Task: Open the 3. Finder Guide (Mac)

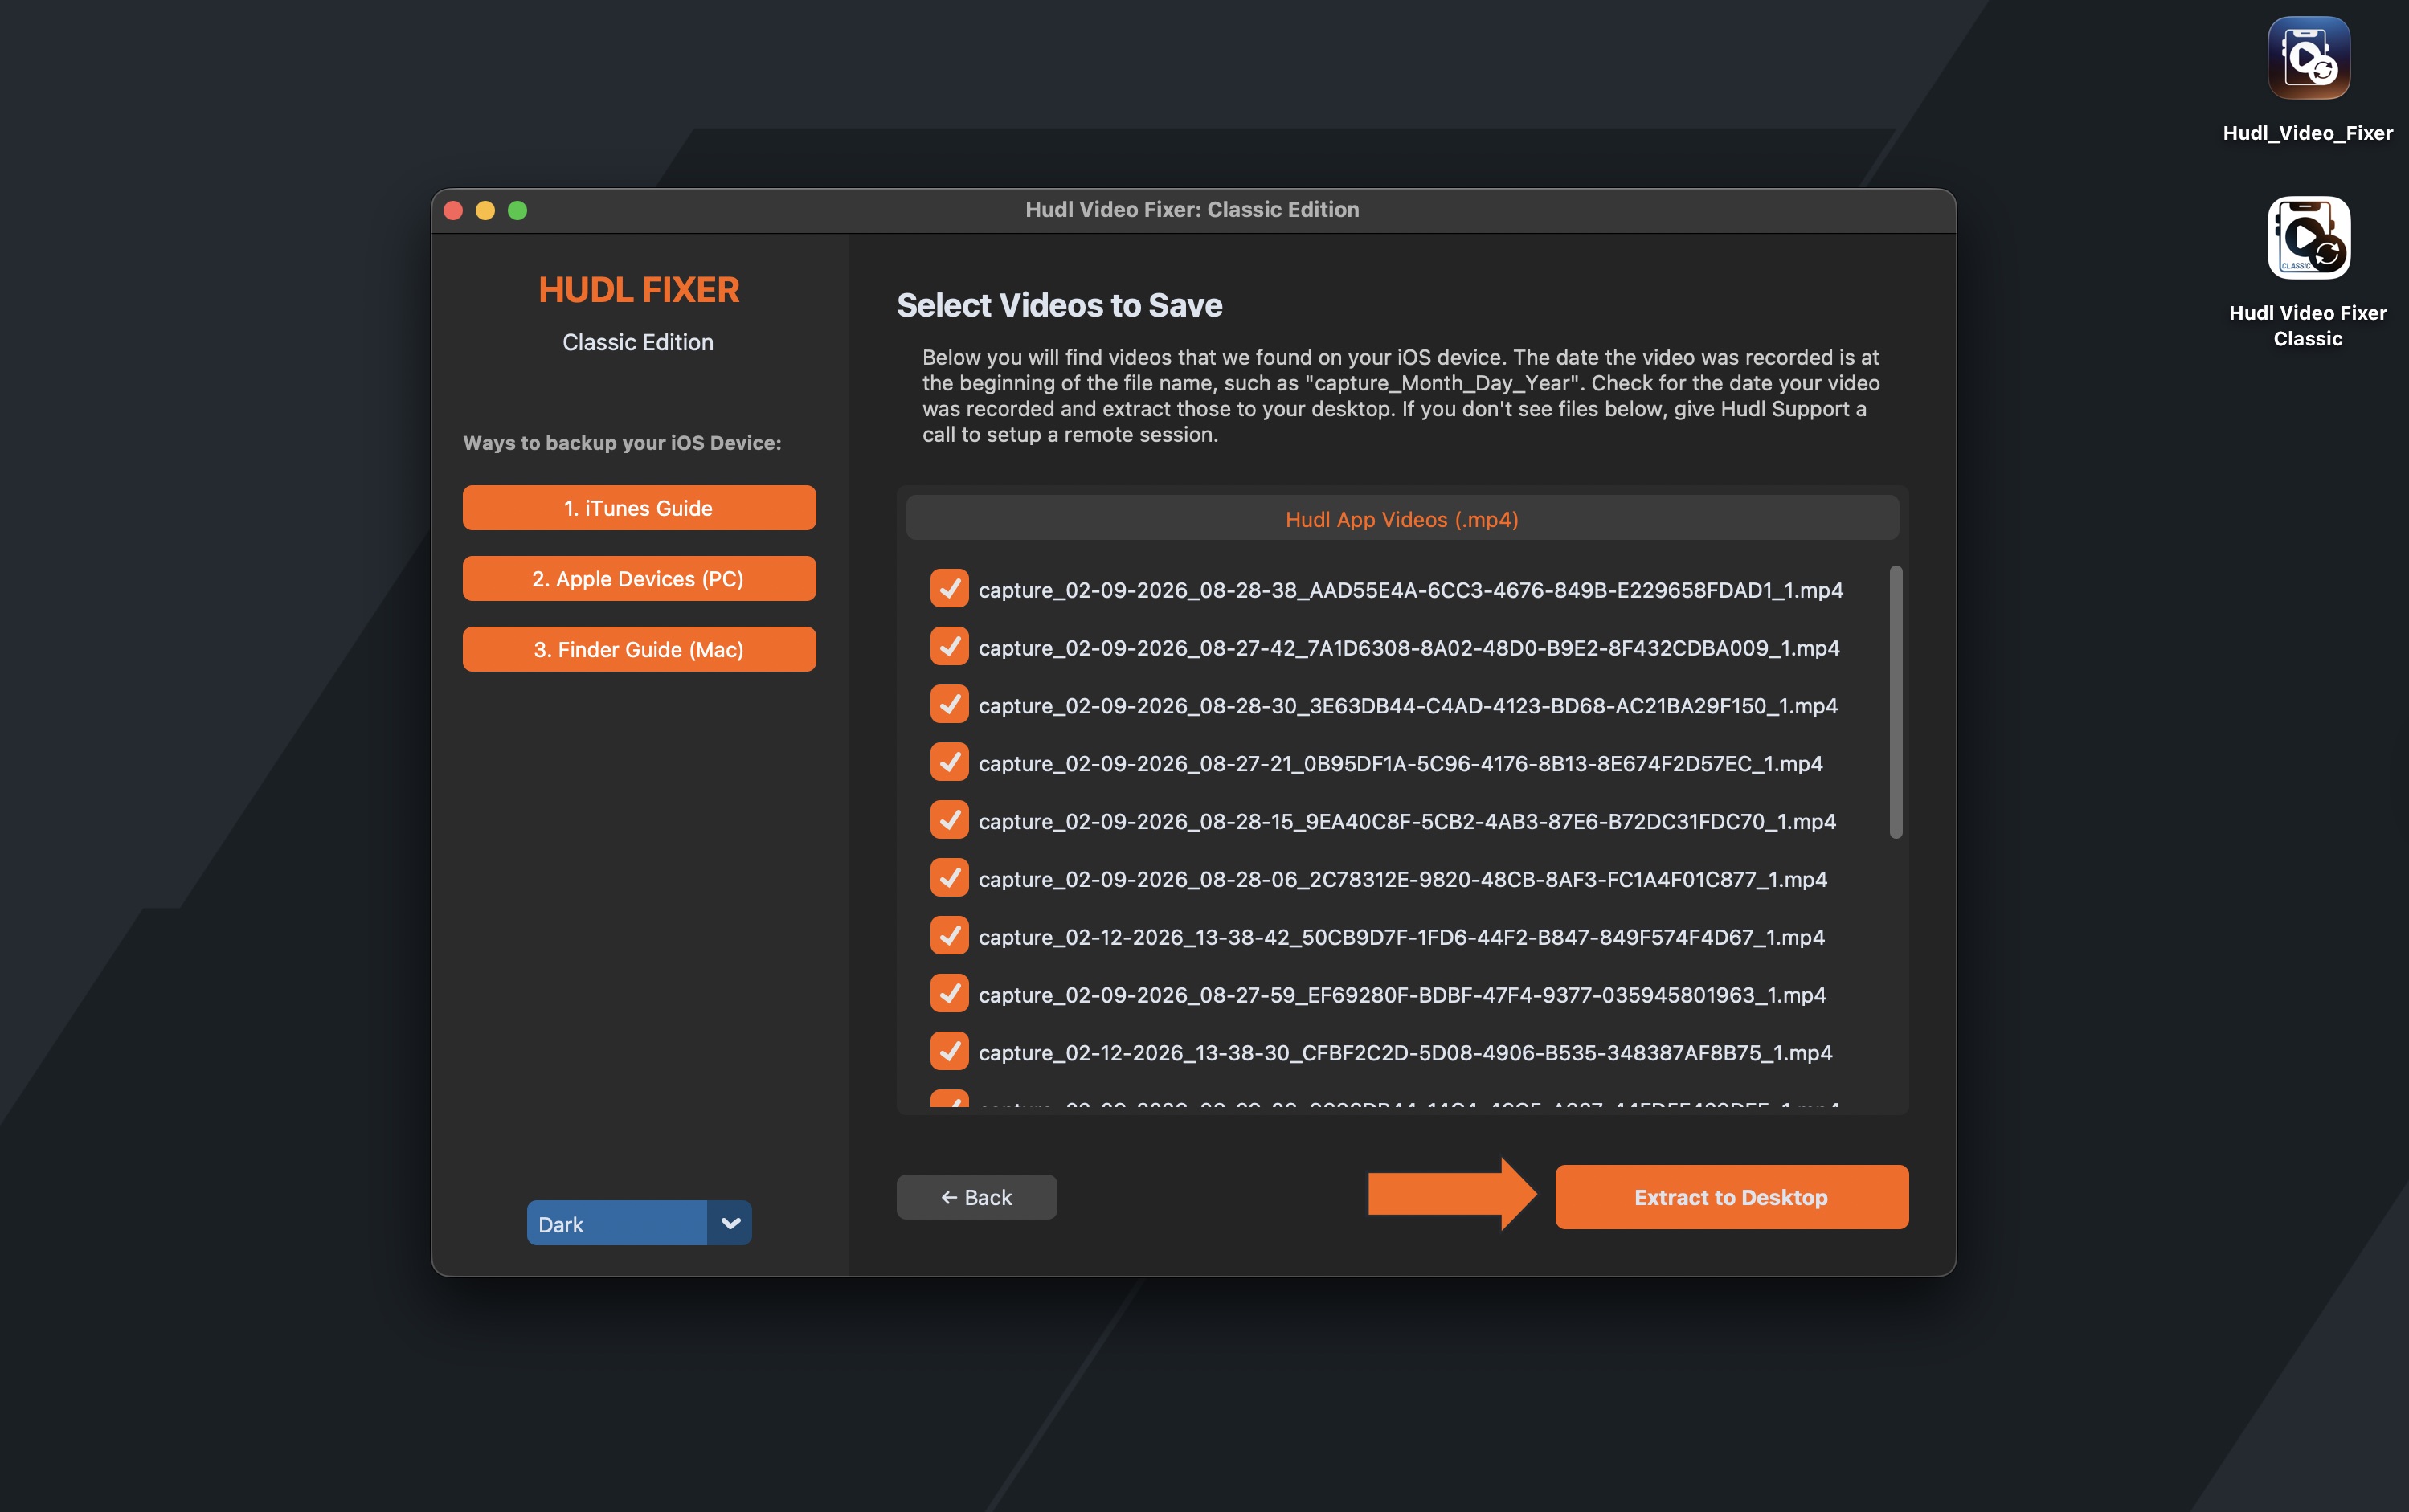Action: [639, 650]
